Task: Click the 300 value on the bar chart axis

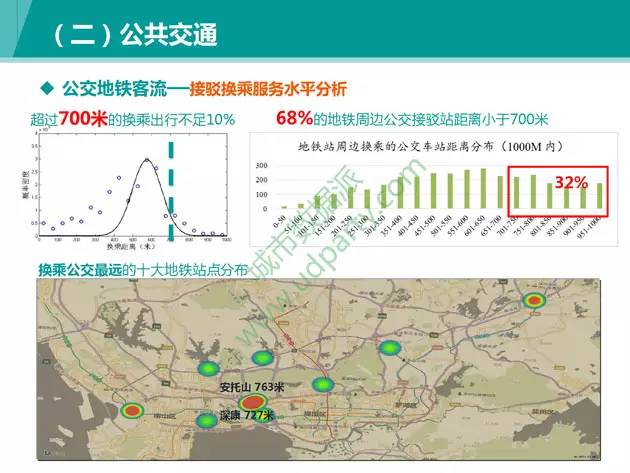Action: pyautogui.click(x=262, y=165)
